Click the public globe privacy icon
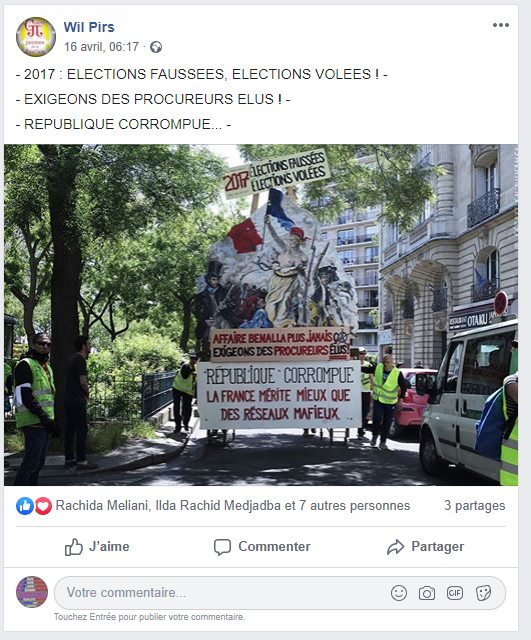The height and width of the screenshot is (640, 531). pyautogui.click(x=156, y=47)
